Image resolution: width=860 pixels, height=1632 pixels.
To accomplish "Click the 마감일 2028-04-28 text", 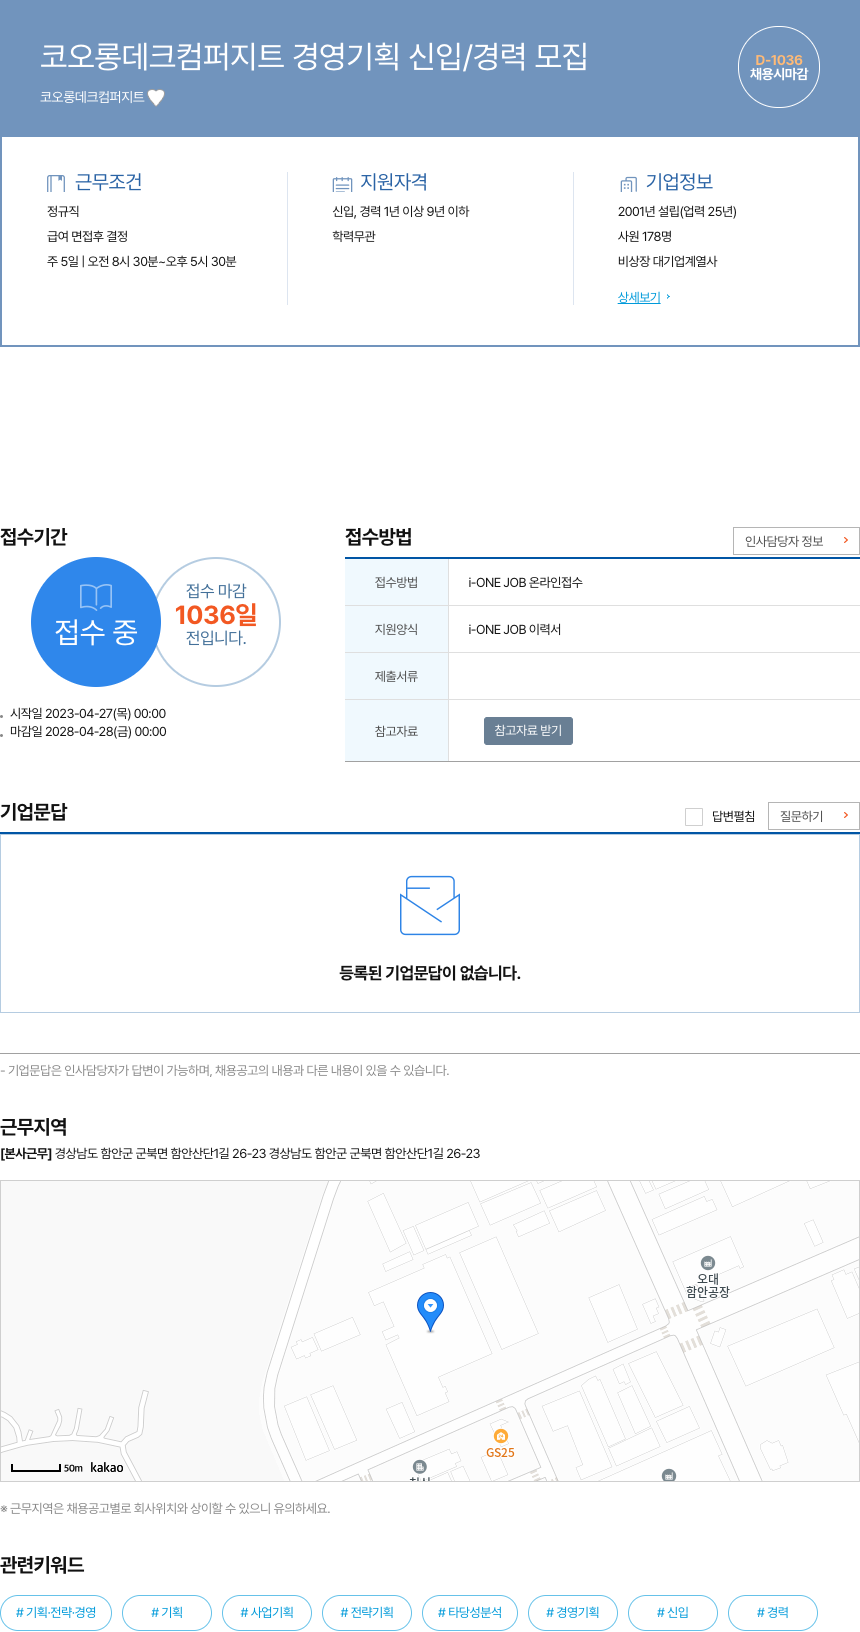I will pos(88,732).
